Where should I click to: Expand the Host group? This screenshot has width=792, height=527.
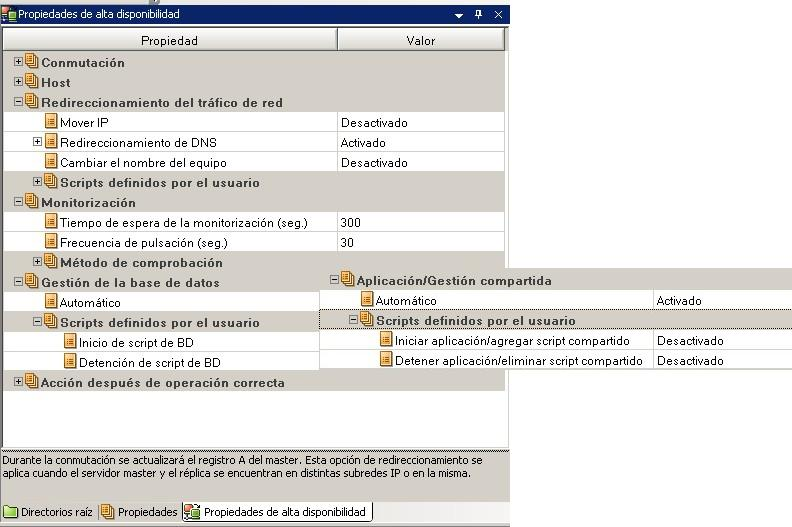(x=18, y=81)
